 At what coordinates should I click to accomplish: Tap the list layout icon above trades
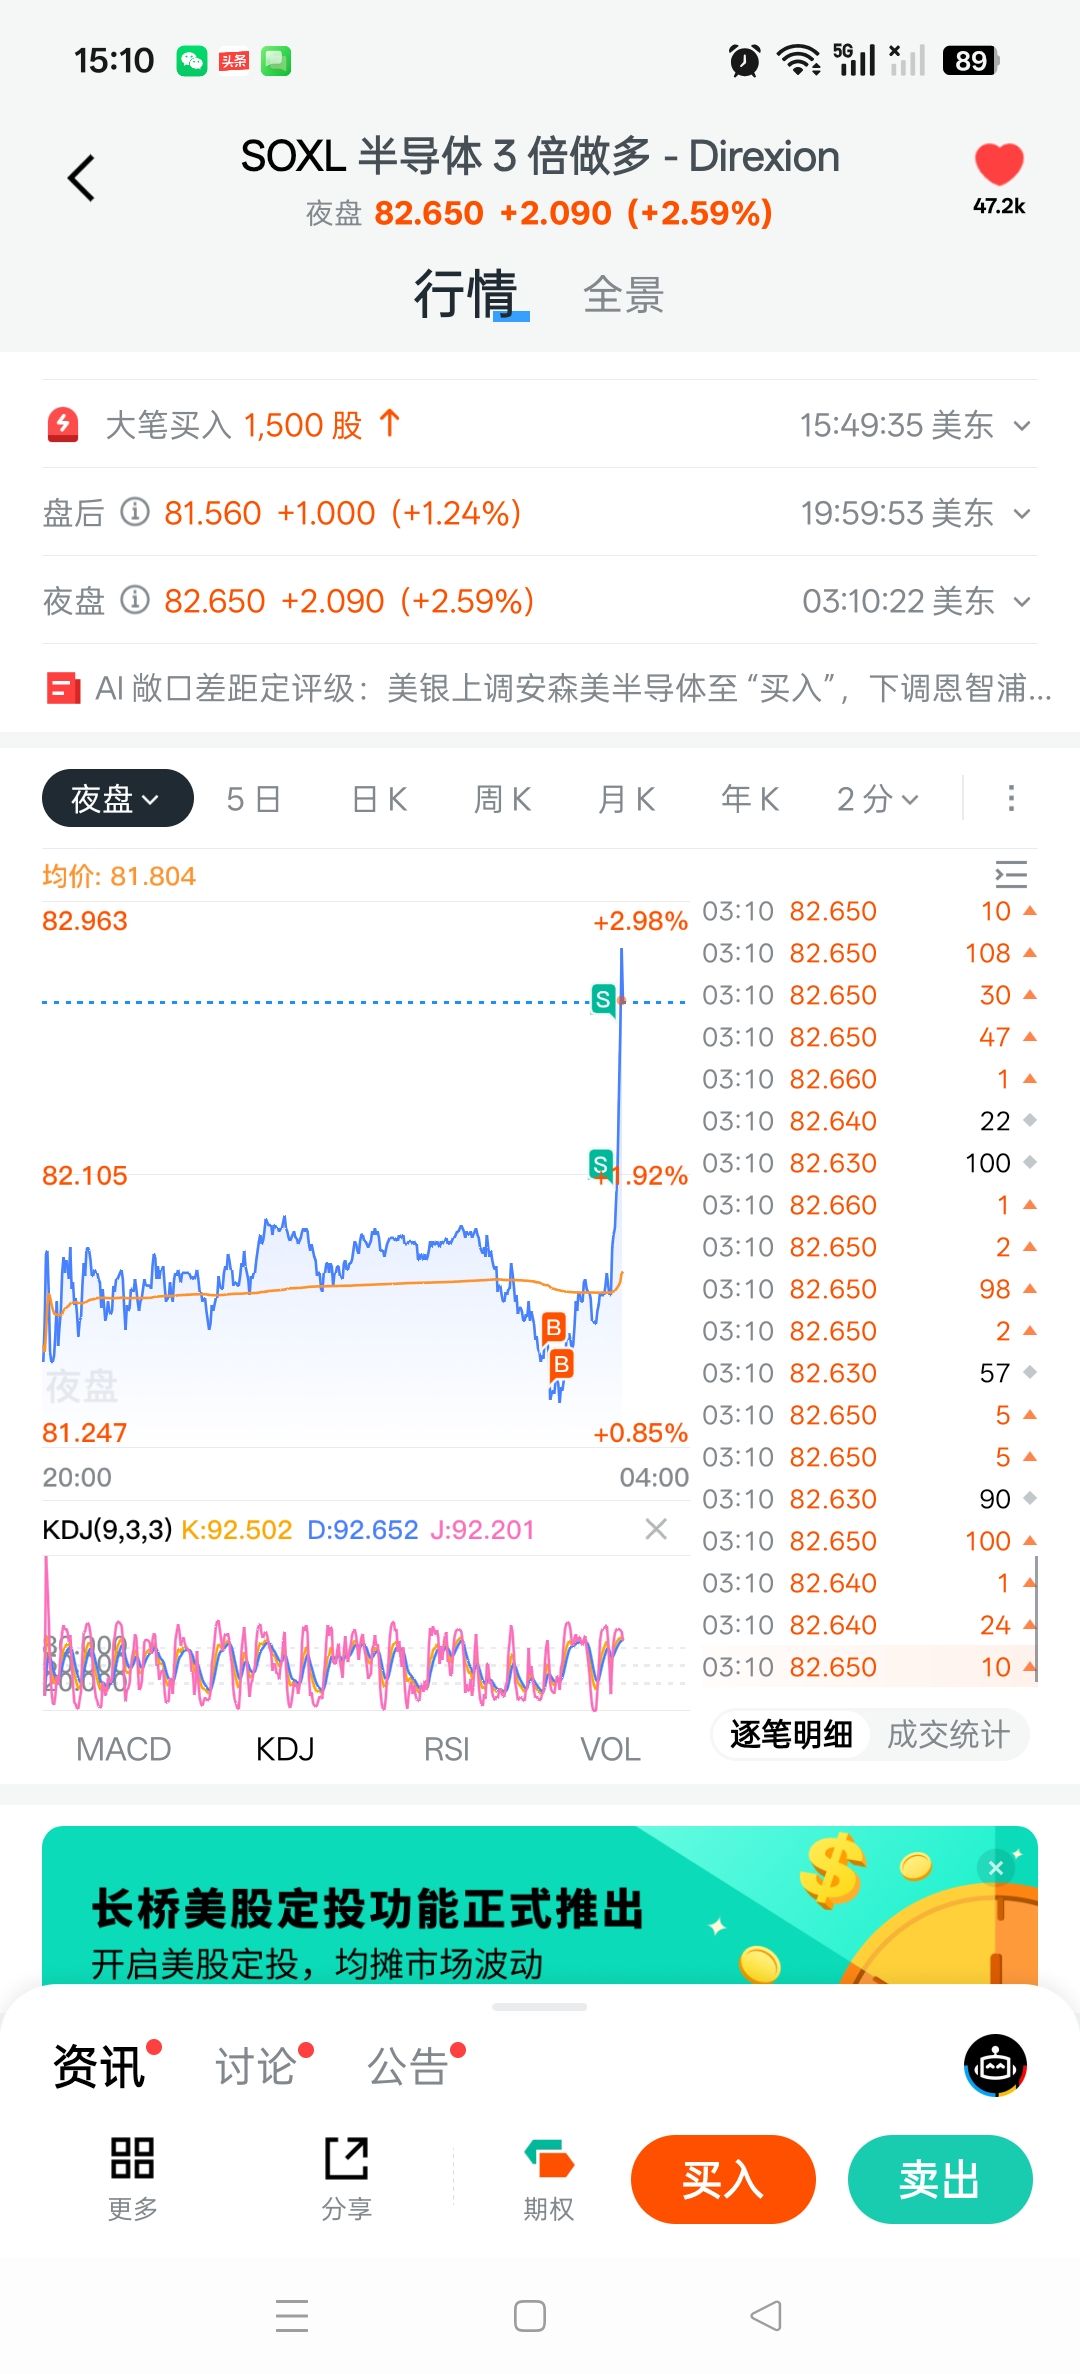[x=1011, y=874]
